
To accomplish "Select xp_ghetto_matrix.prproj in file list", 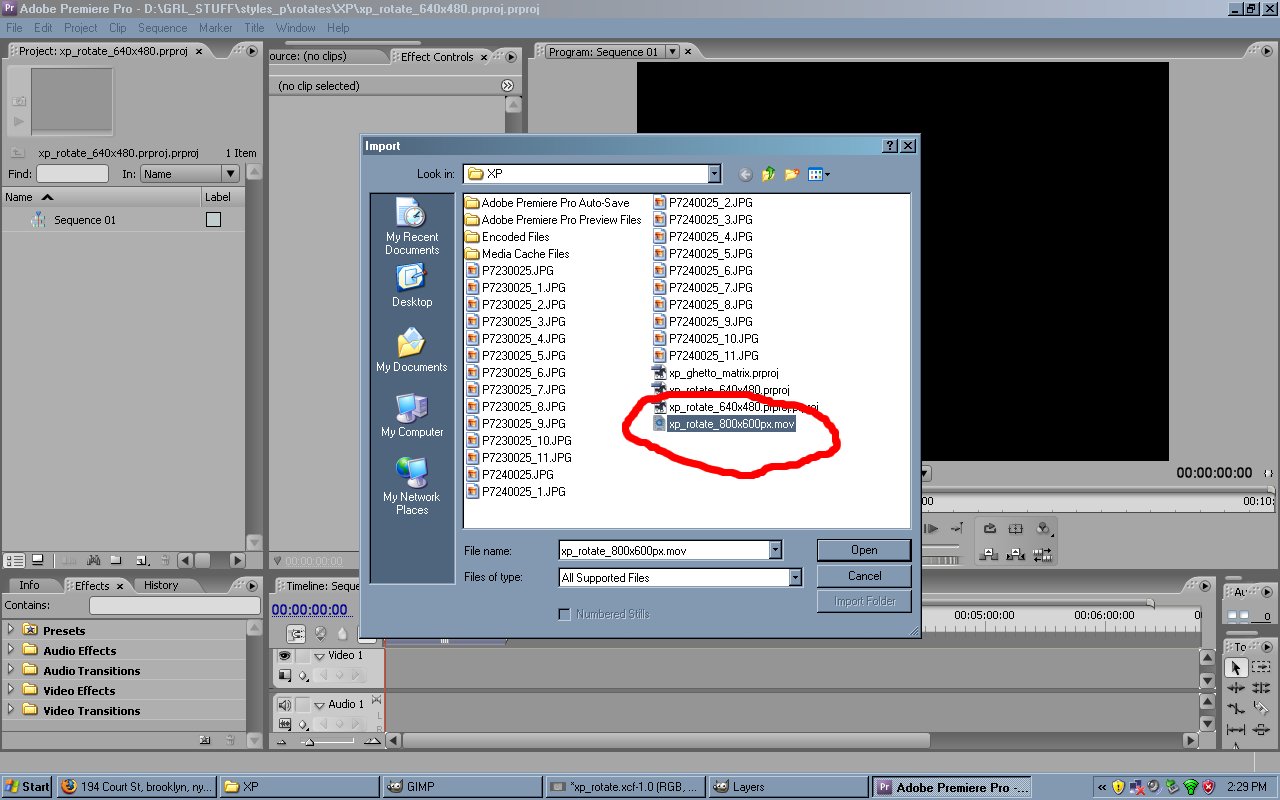I will [x=723, y=373].
